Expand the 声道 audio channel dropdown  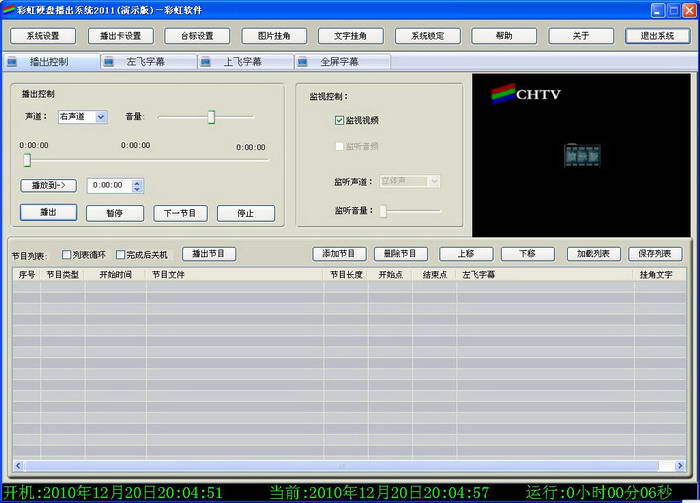point(101,117)
